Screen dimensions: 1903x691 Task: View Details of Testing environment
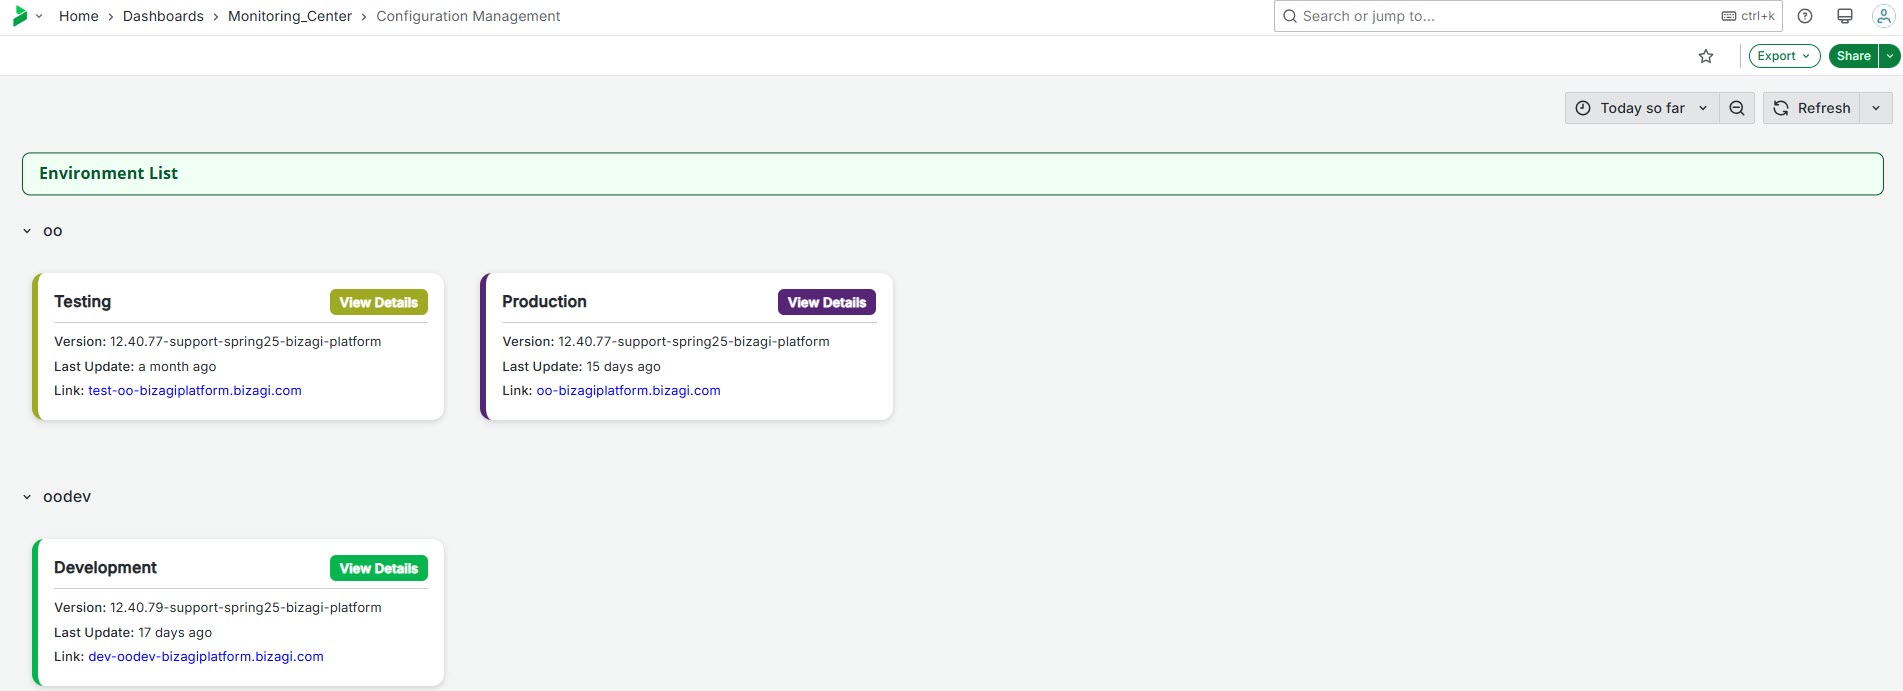(379, 302)
